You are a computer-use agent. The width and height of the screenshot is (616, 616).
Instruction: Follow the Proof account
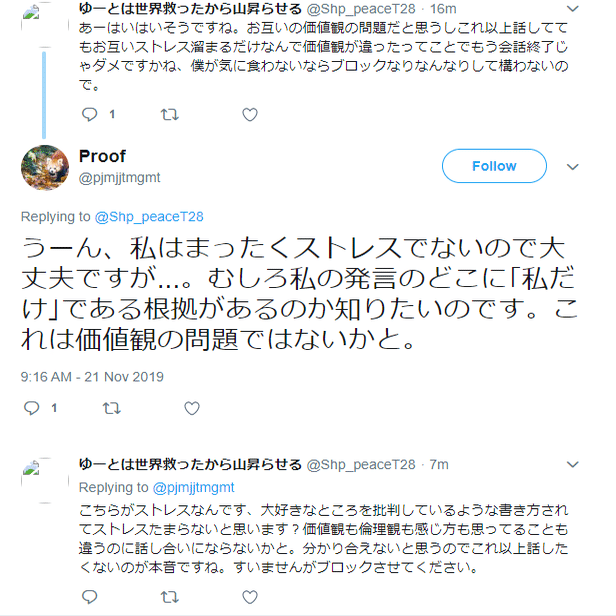pyautogui.click(x=494, y=166)
